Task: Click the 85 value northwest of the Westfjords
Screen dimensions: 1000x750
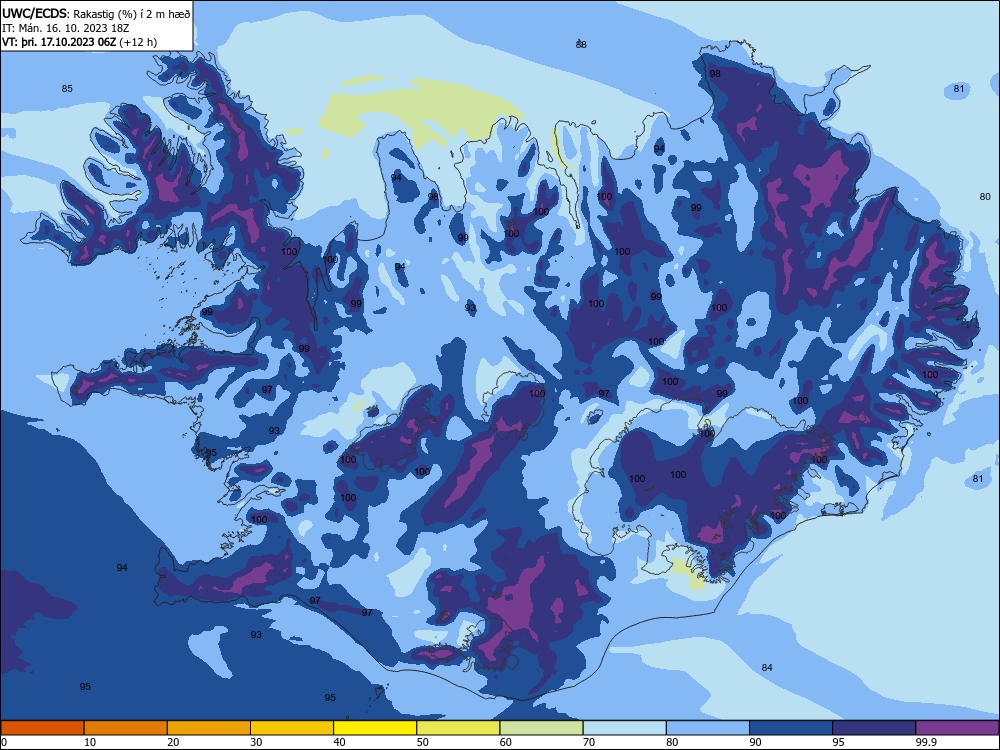Action: coord(67,89)
